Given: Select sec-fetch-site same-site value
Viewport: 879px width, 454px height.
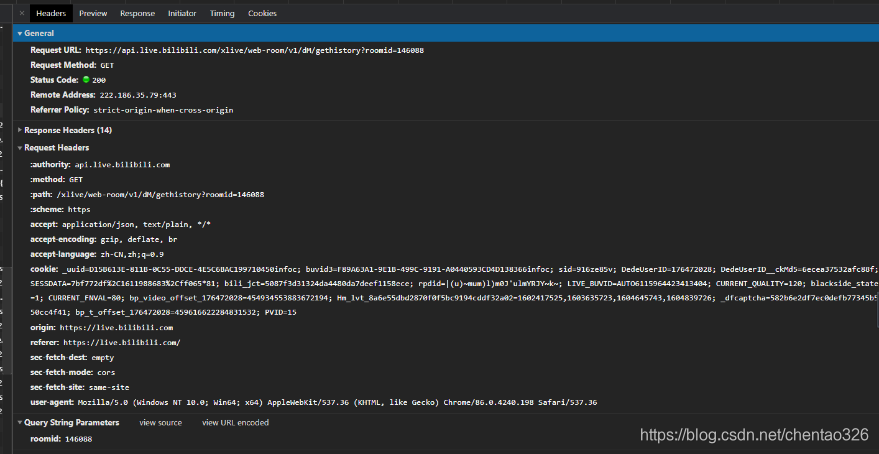Looking at the screenshot, I should [x=109, y=387].
